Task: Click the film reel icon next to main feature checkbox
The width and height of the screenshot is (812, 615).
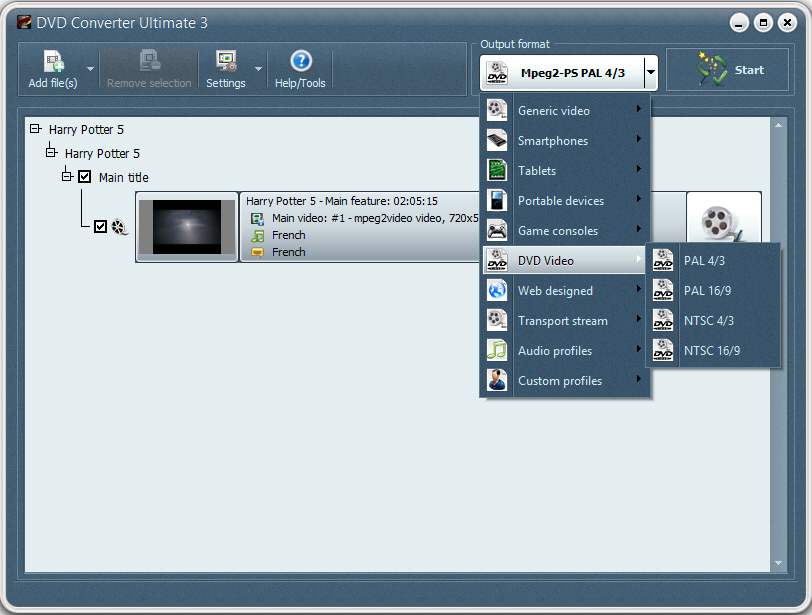Action: click(x=120, y=227)
